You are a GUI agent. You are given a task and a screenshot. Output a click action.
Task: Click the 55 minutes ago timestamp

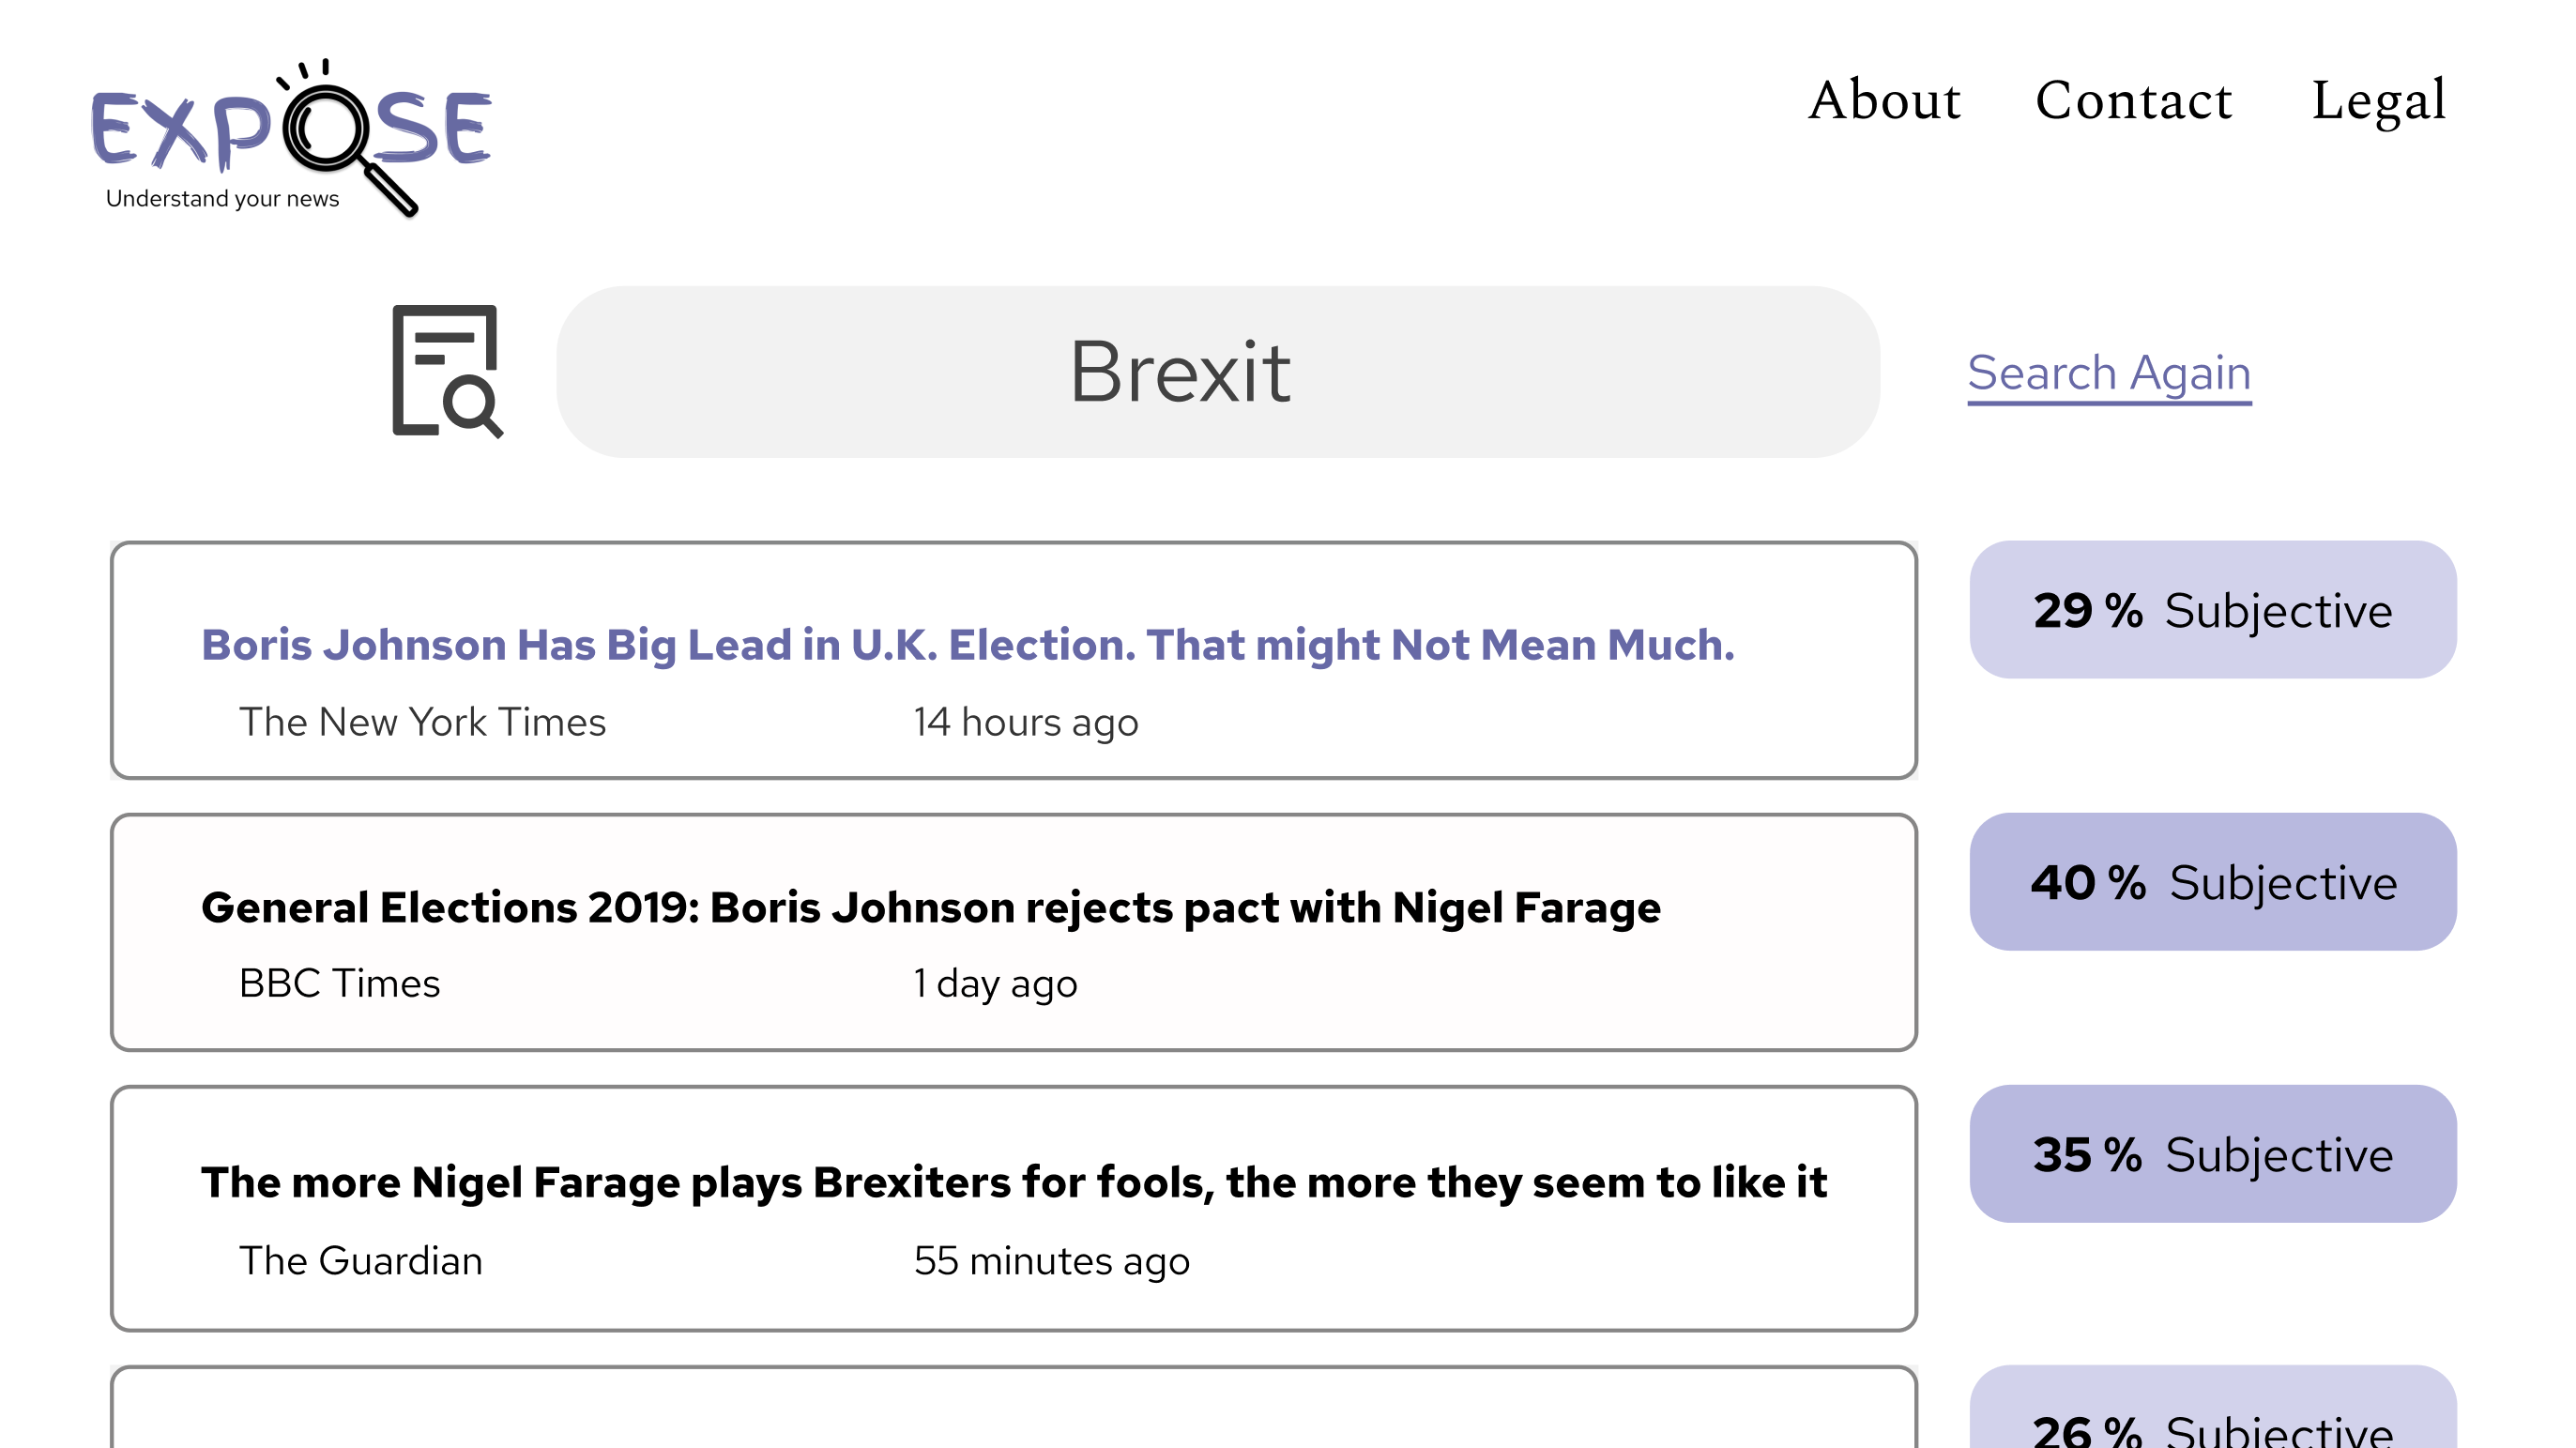pyautogui.click(x=1051, y=1261)
